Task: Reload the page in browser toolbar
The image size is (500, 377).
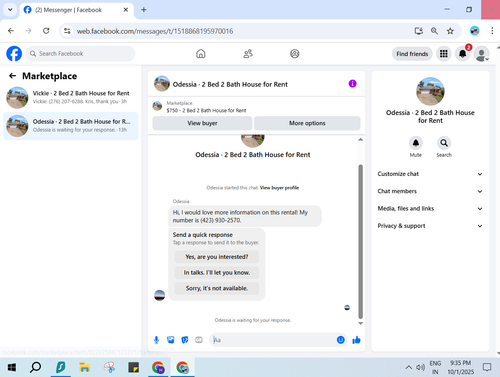Action: (46, 31)
